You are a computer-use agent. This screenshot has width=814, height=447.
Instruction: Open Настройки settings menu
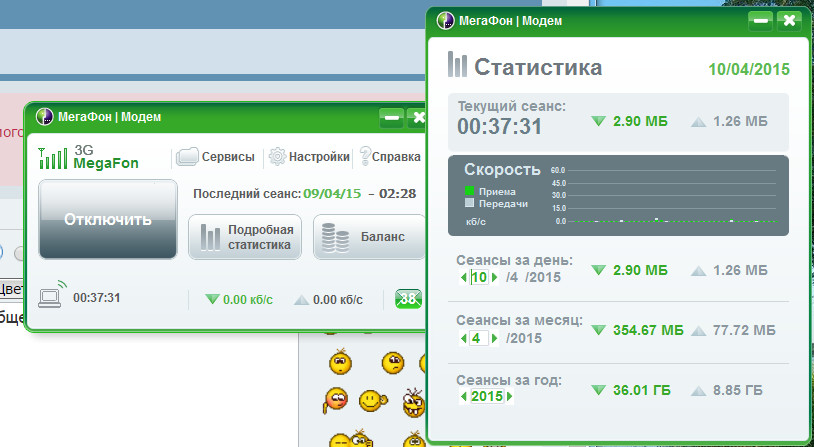coord(309,156)
